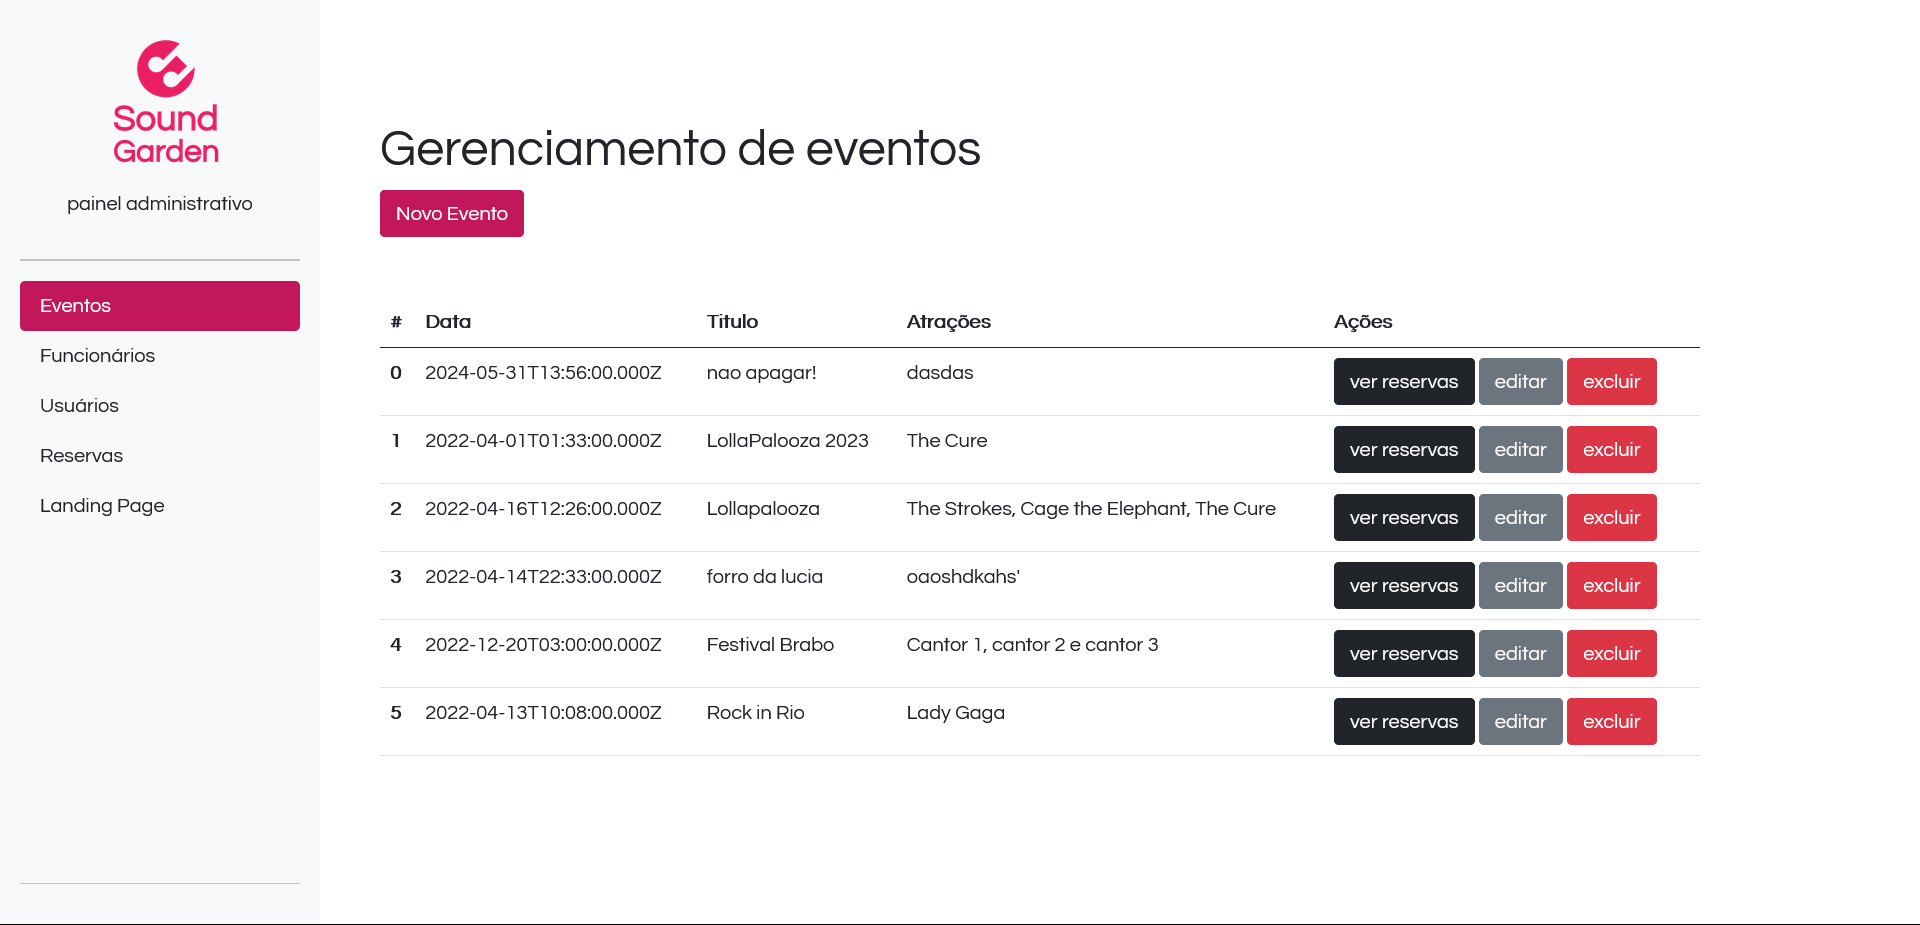Image resolution: width=1920 pixels, height=925 pixels.
Task: View reservations for 'Rock in Rio'
Action: [x=1404, y=721]
